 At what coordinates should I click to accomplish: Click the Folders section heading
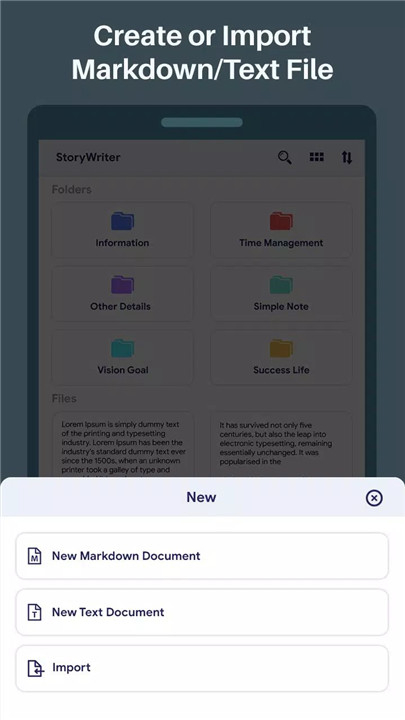click(x=72, y=189)
